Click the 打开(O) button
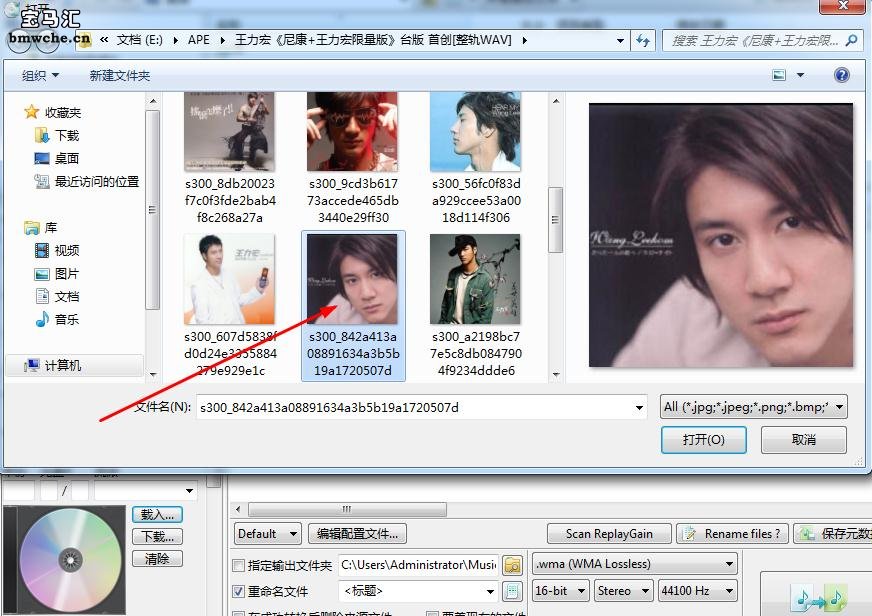The width and height of the screenshot is (872, 616). click(703, 440)
